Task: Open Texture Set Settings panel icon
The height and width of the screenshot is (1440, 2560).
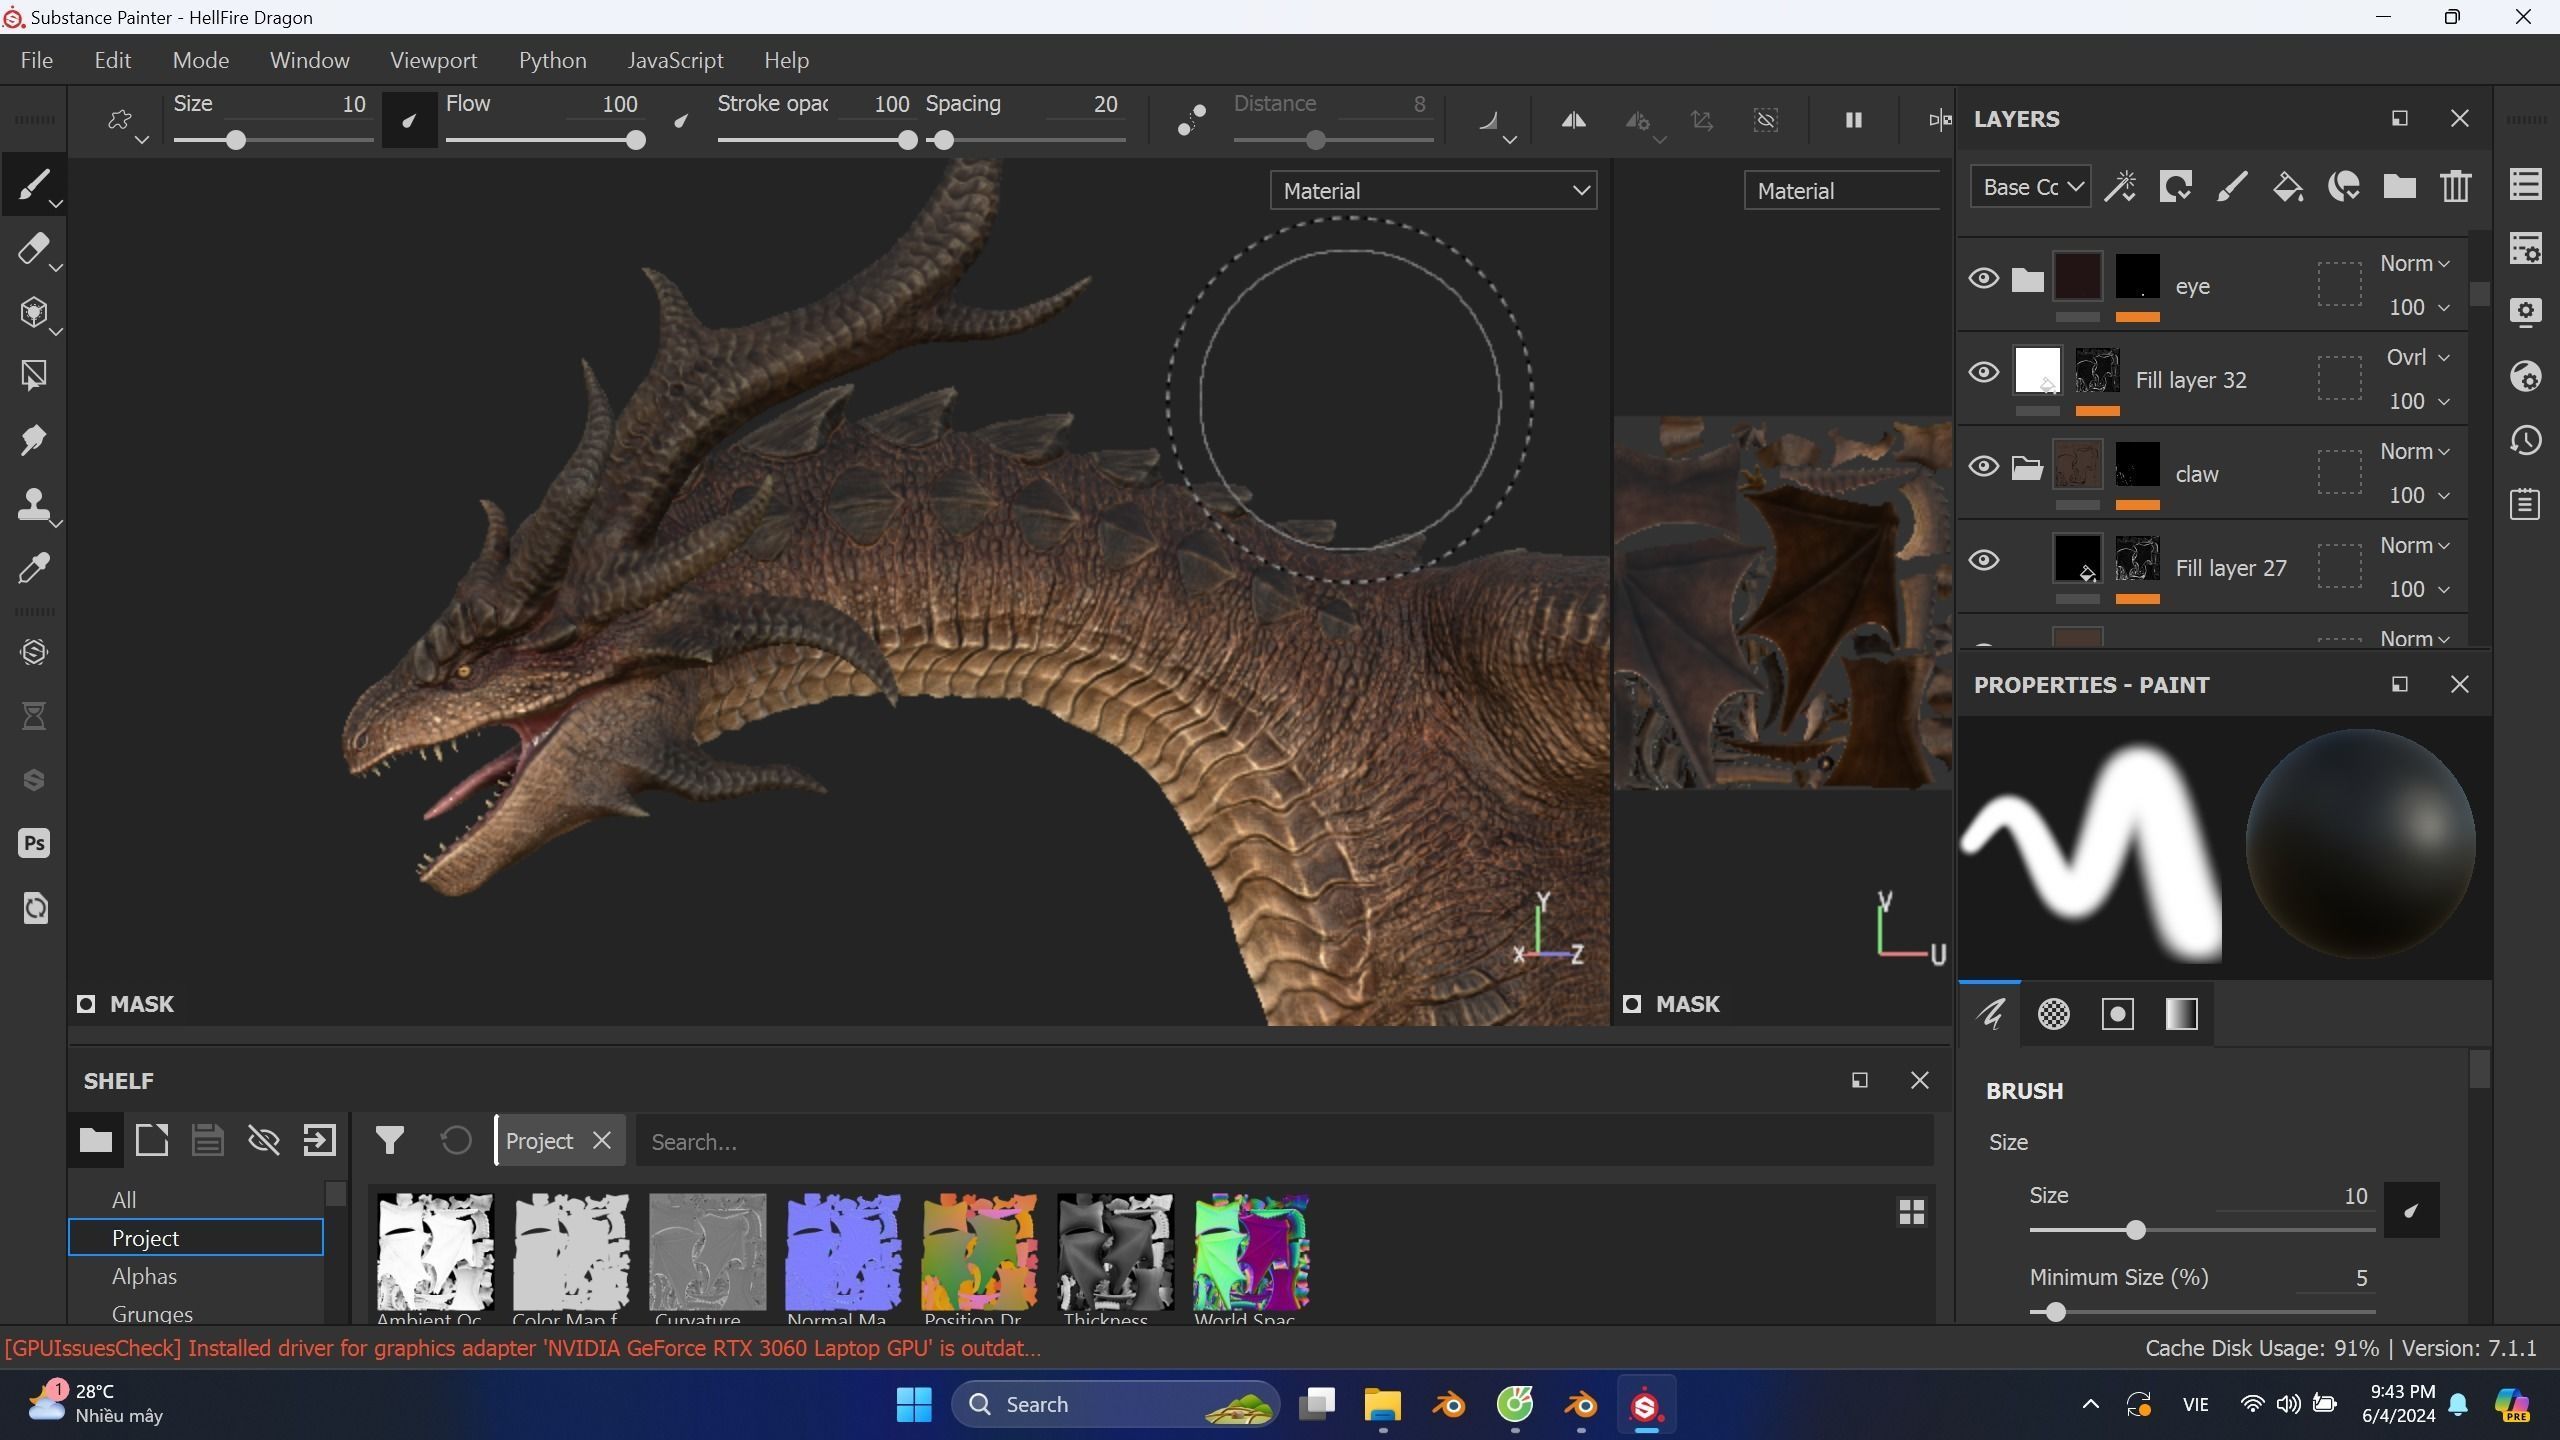Action: click(2525, 249)
